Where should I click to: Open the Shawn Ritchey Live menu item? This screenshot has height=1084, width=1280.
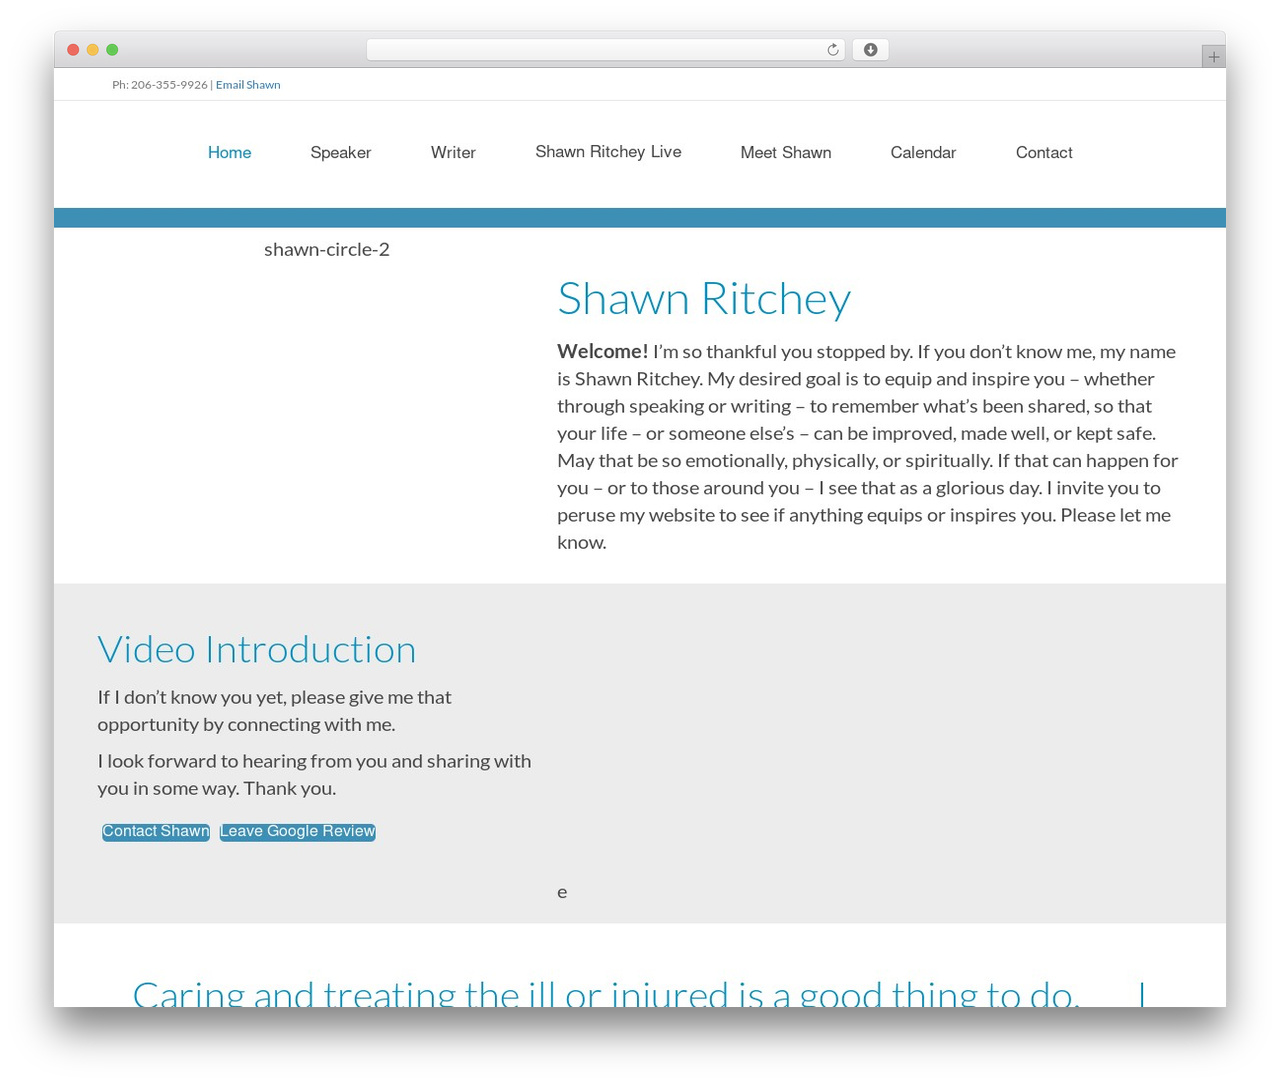click(608, 152)
